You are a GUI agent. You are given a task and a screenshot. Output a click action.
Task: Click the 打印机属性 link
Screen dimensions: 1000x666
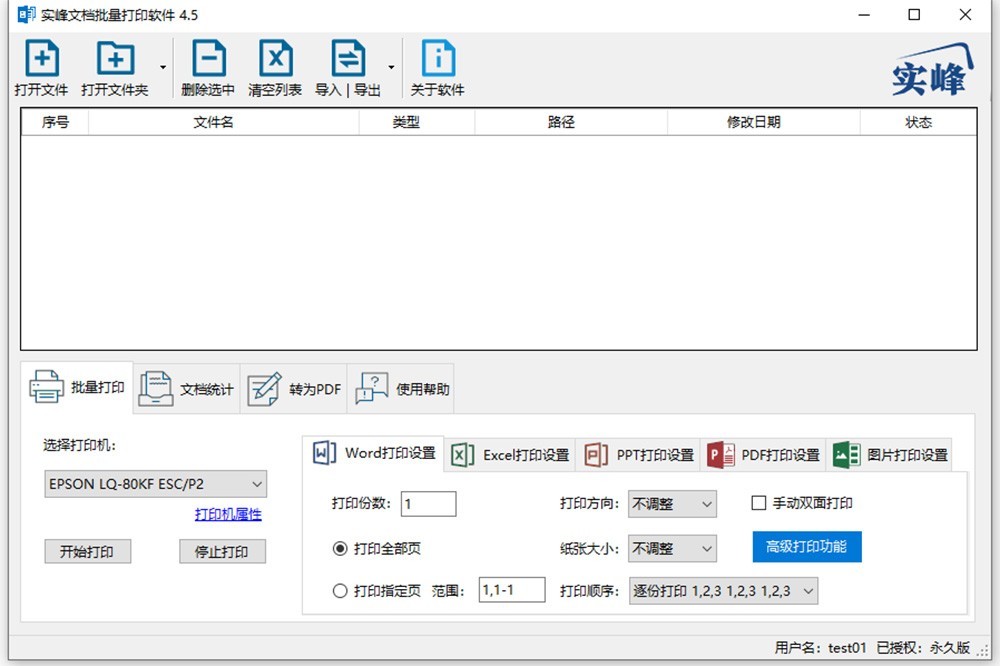click(228, 514)
